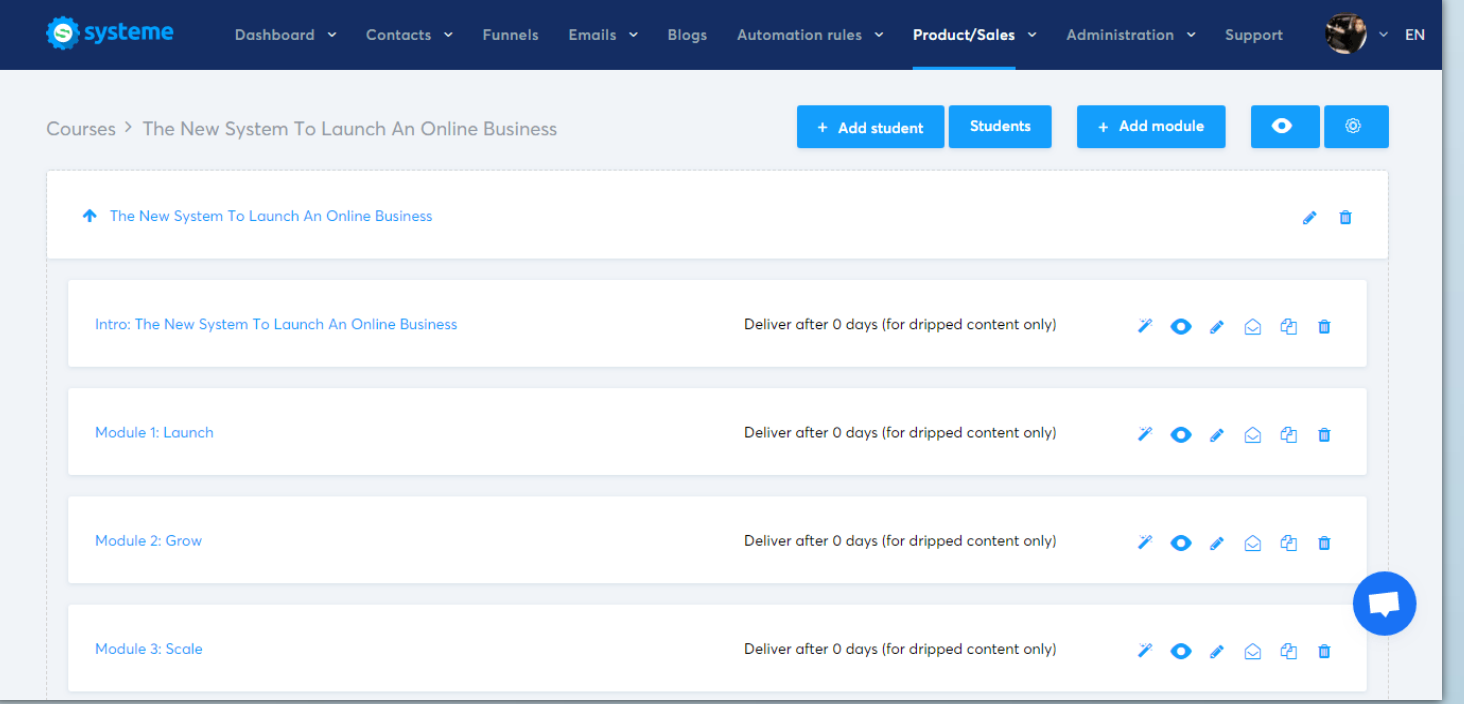Duplicate the Intro module using the copy icon
The image size is (1464, 704).
[1288, 326]
